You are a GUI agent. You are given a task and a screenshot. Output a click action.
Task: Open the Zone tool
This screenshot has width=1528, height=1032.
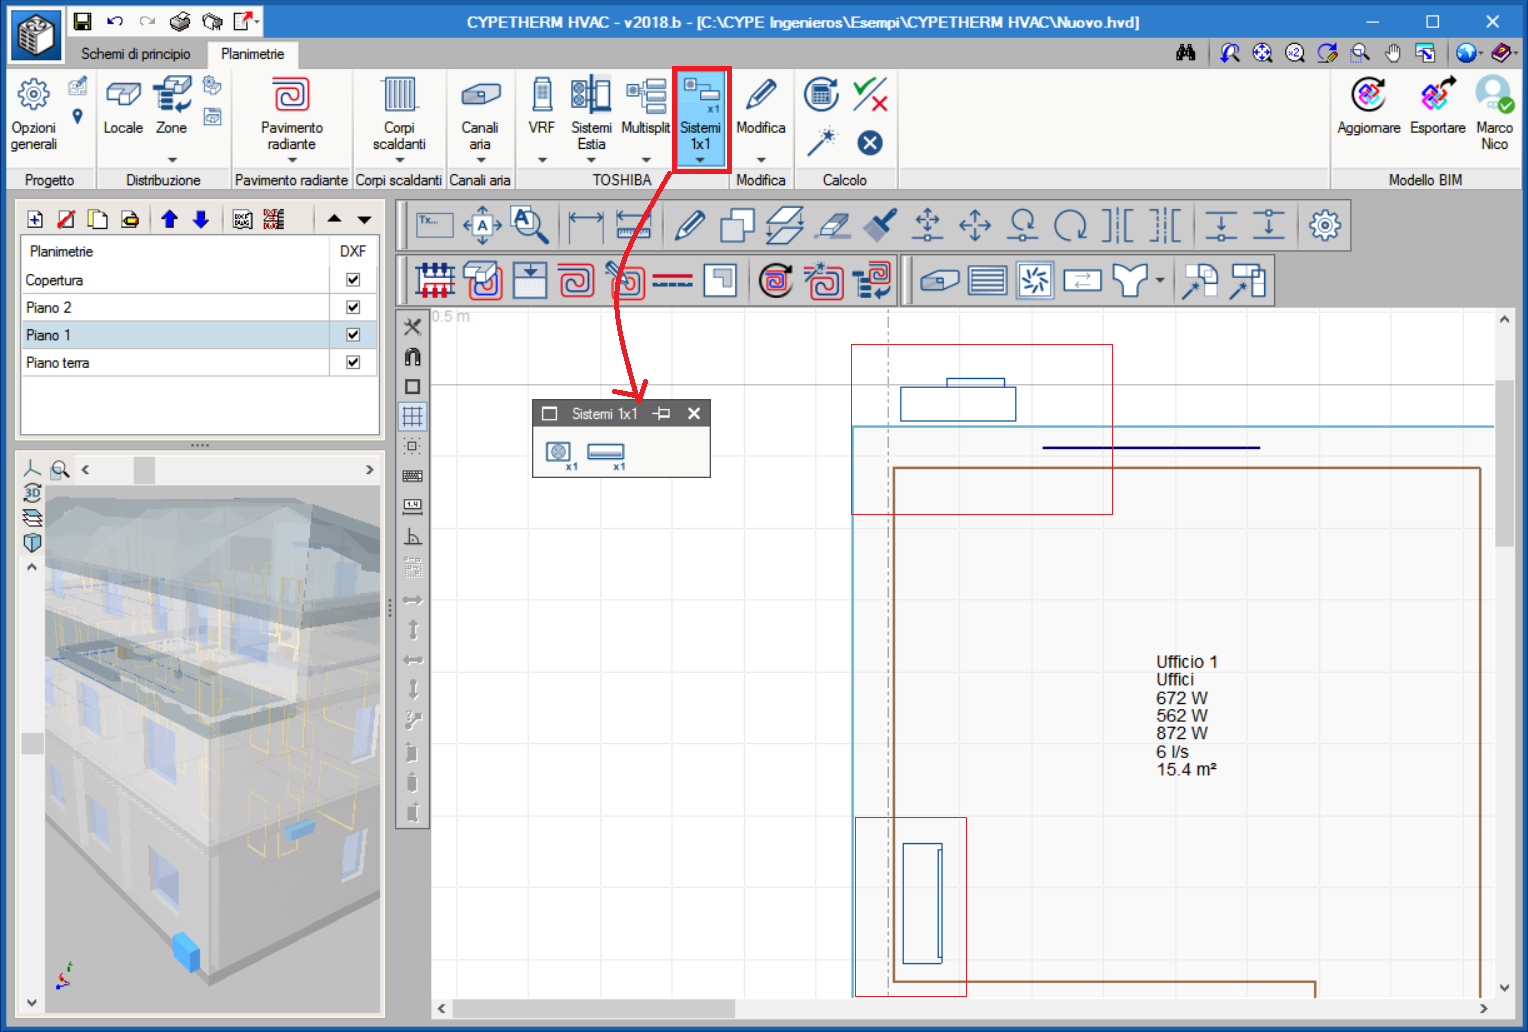(171, 107)
